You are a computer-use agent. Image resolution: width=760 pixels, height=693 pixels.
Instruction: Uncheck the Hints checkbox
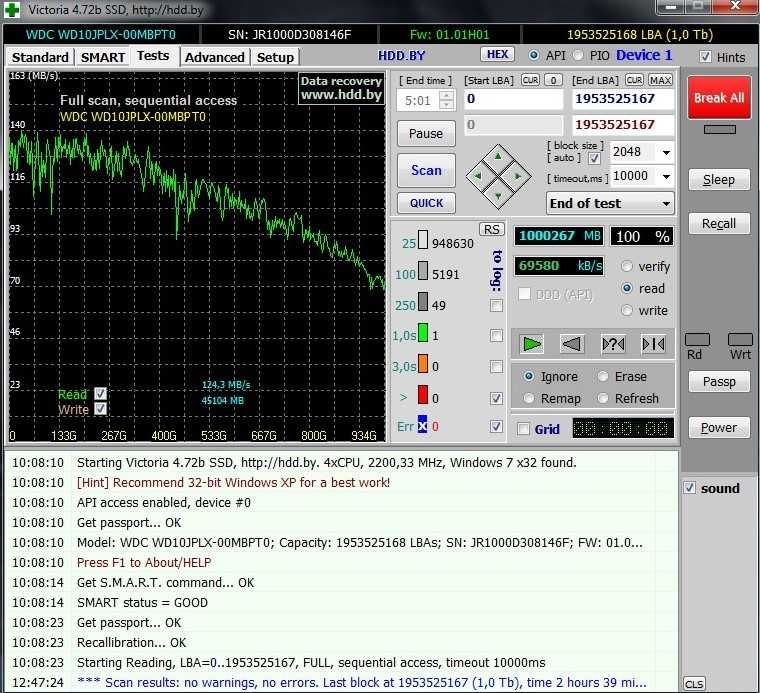(x=706, y=57)
